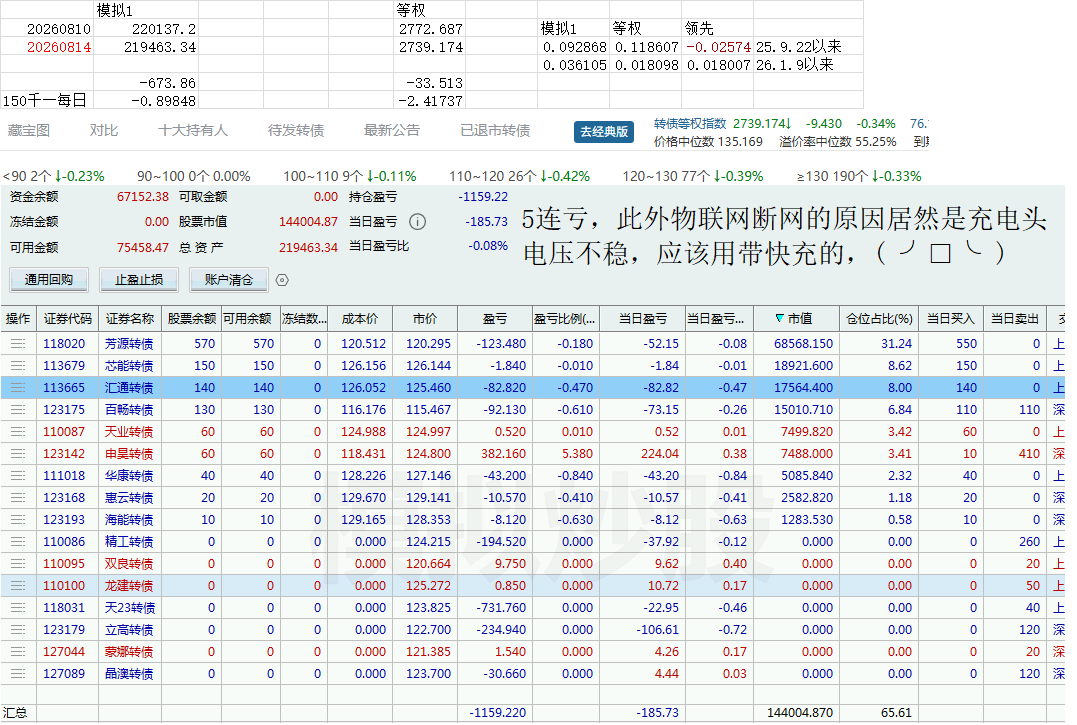Screen dimensions: 1077x725
Task: Sort by the 成本价 column header
Action: click(x=360, y=319)
